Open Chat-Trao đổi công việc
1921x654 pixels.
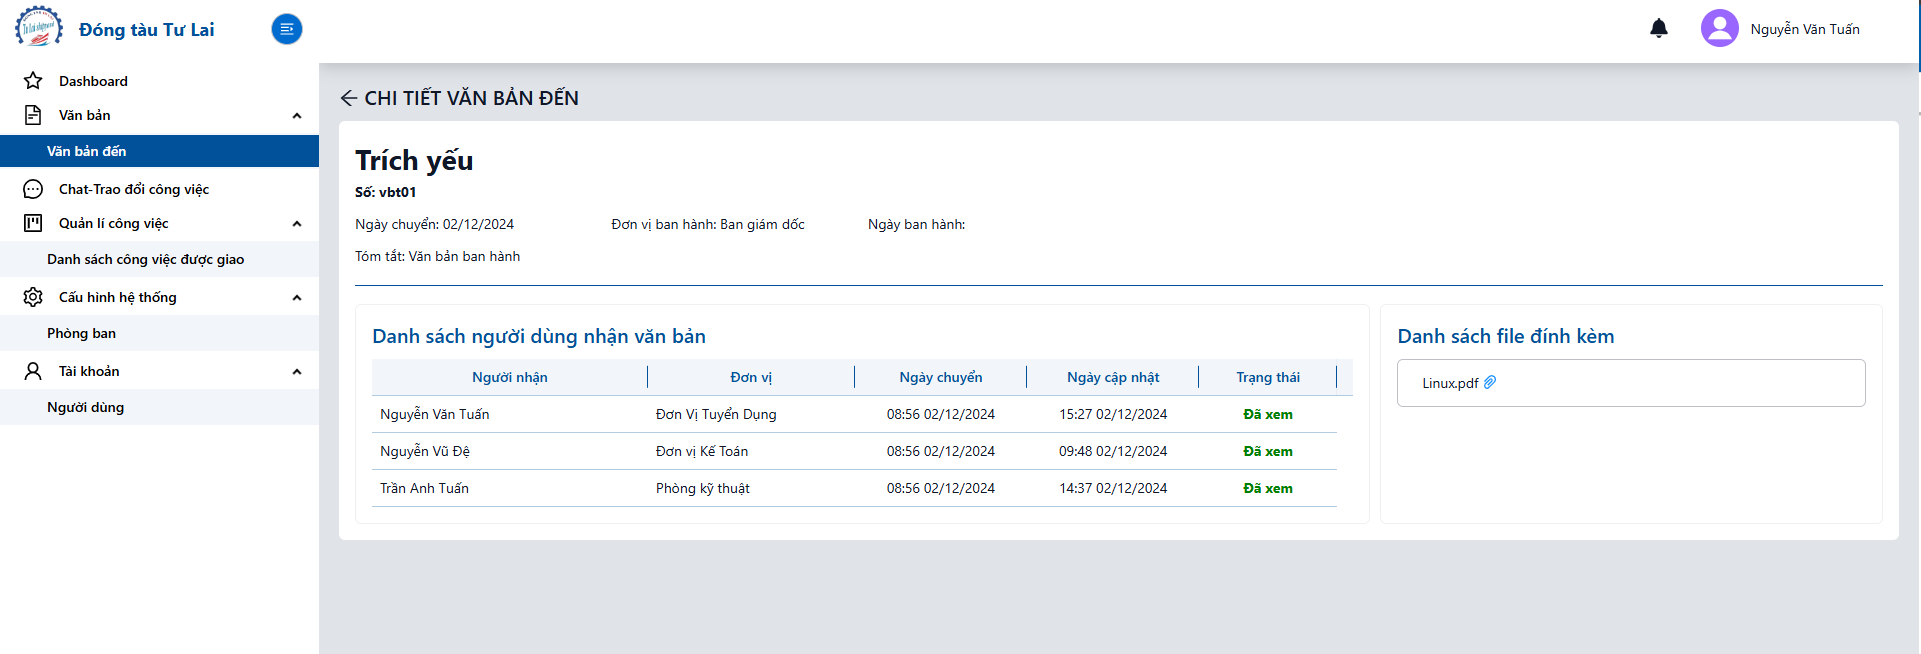click(159, 189)
